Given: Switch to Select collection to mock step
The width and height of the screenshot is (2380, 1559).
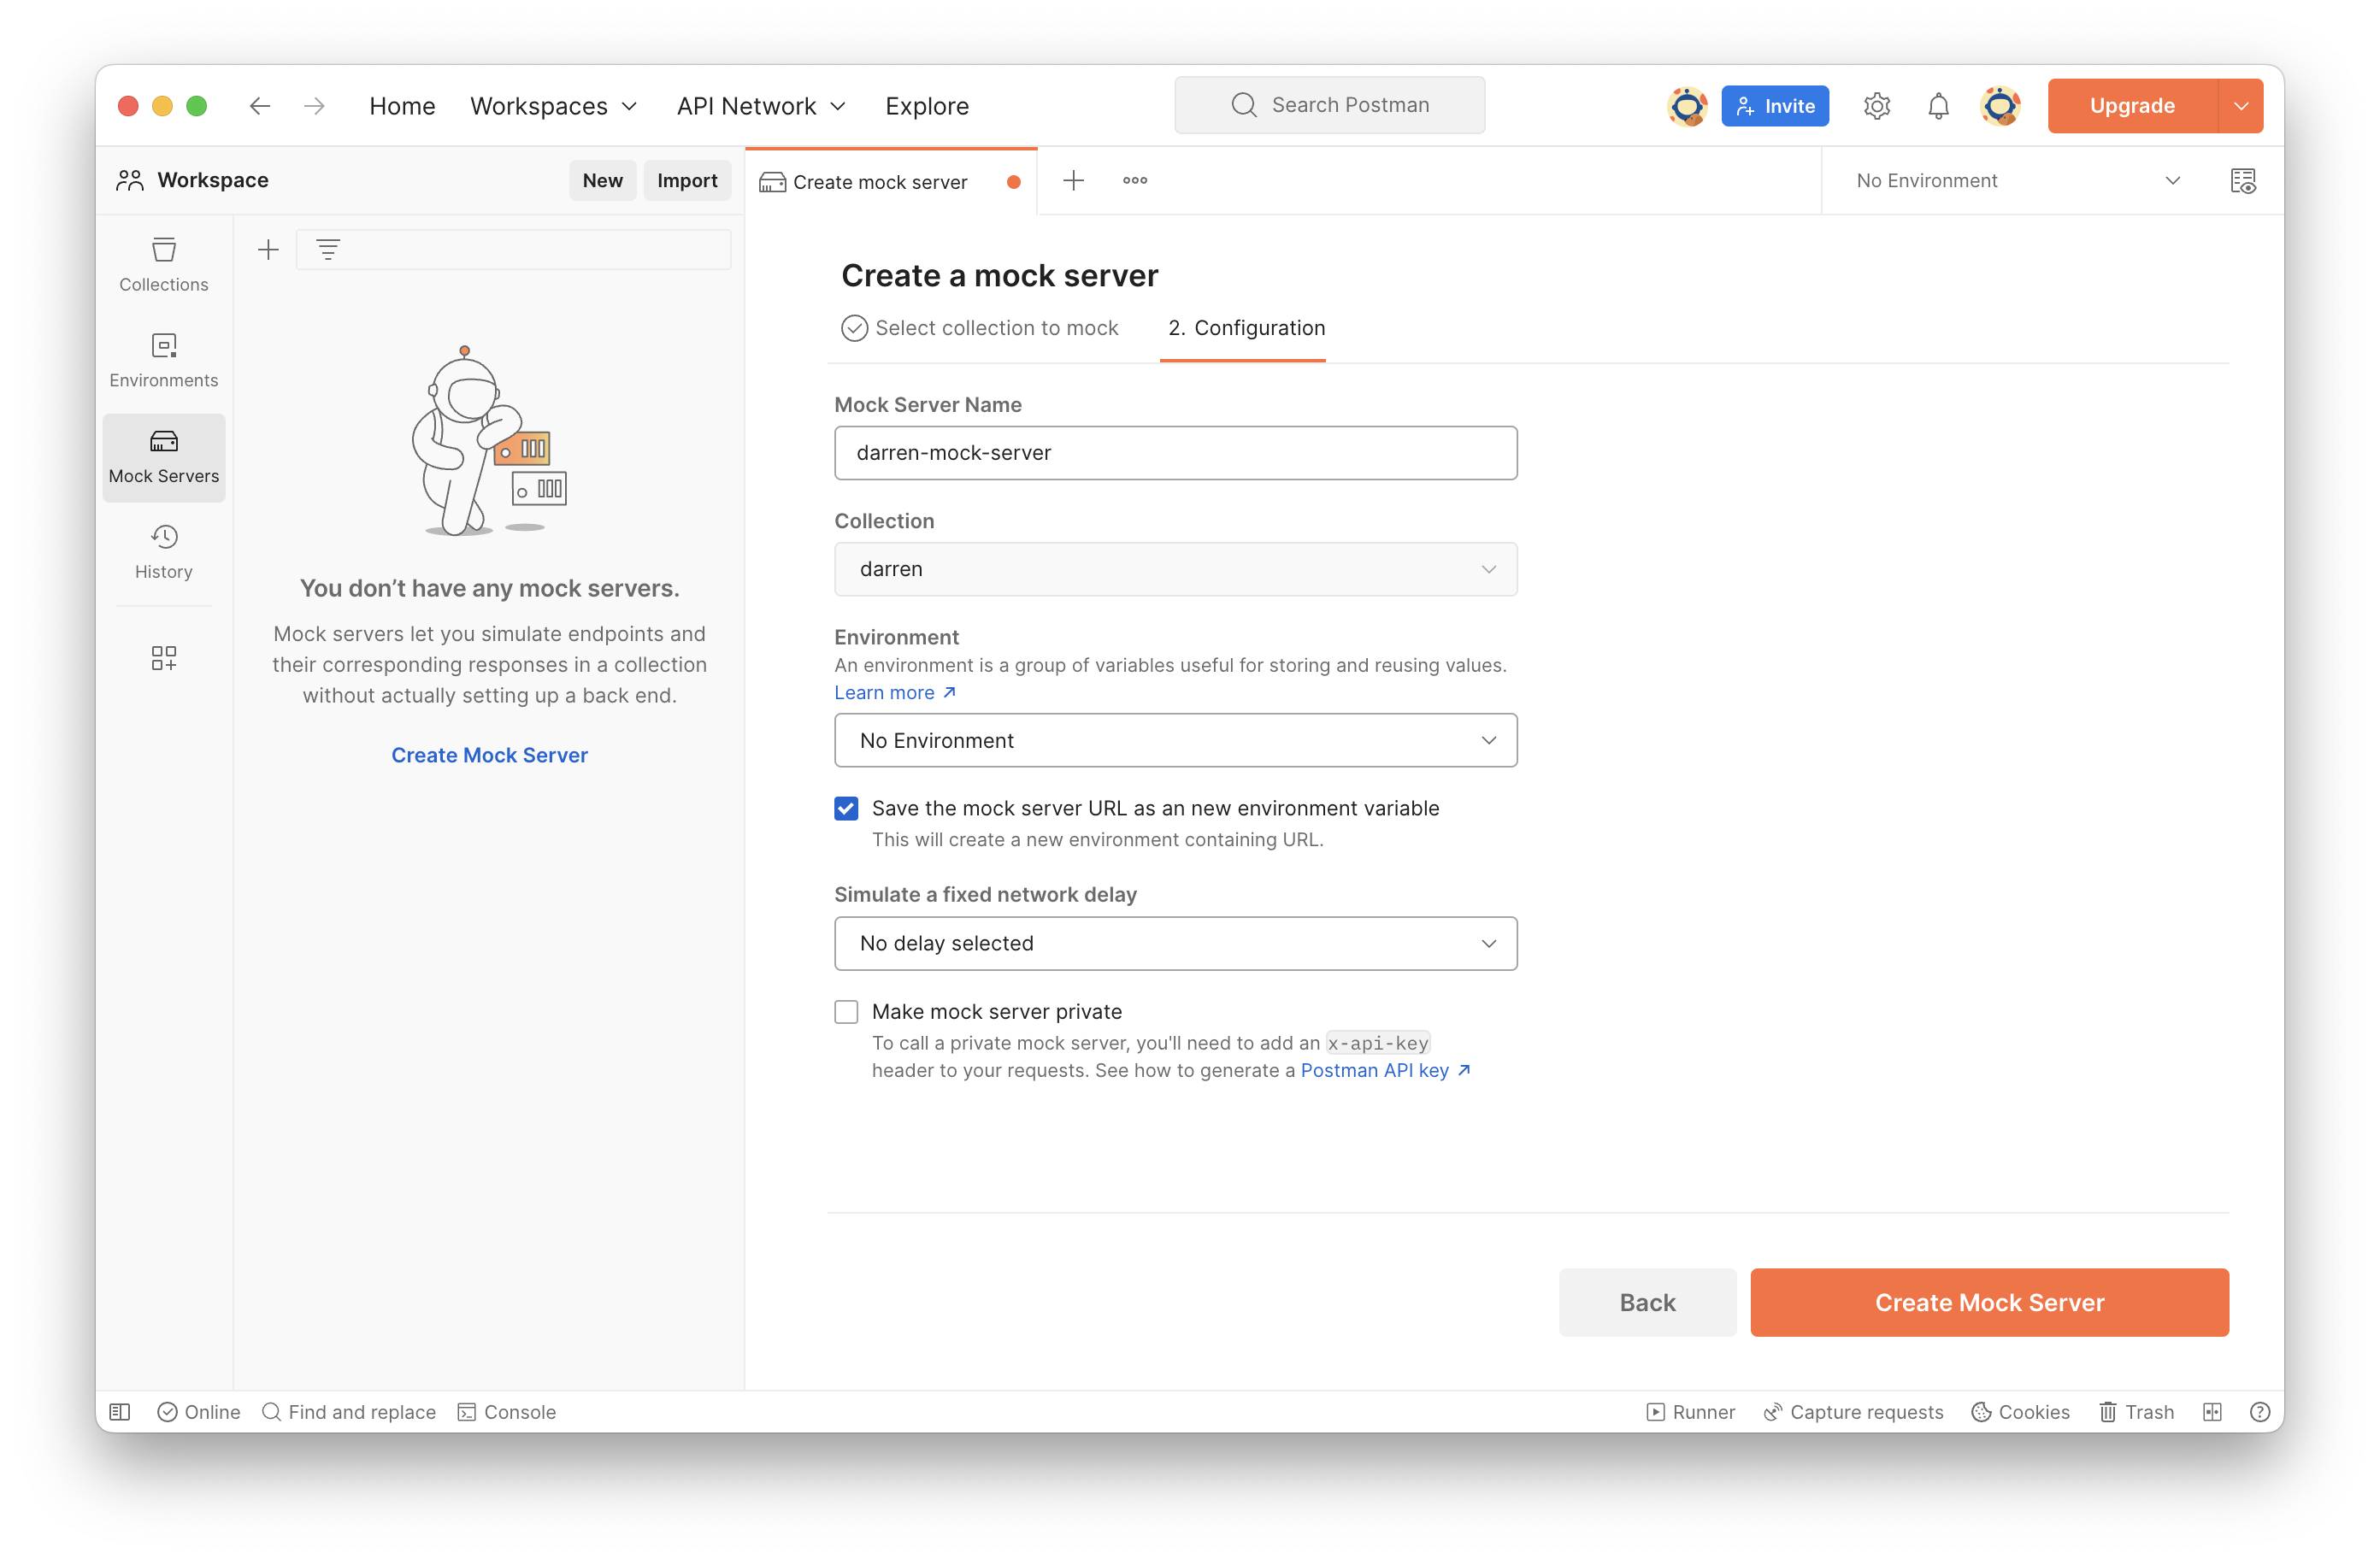Looking at the screenshot, I should pos(980,328).
